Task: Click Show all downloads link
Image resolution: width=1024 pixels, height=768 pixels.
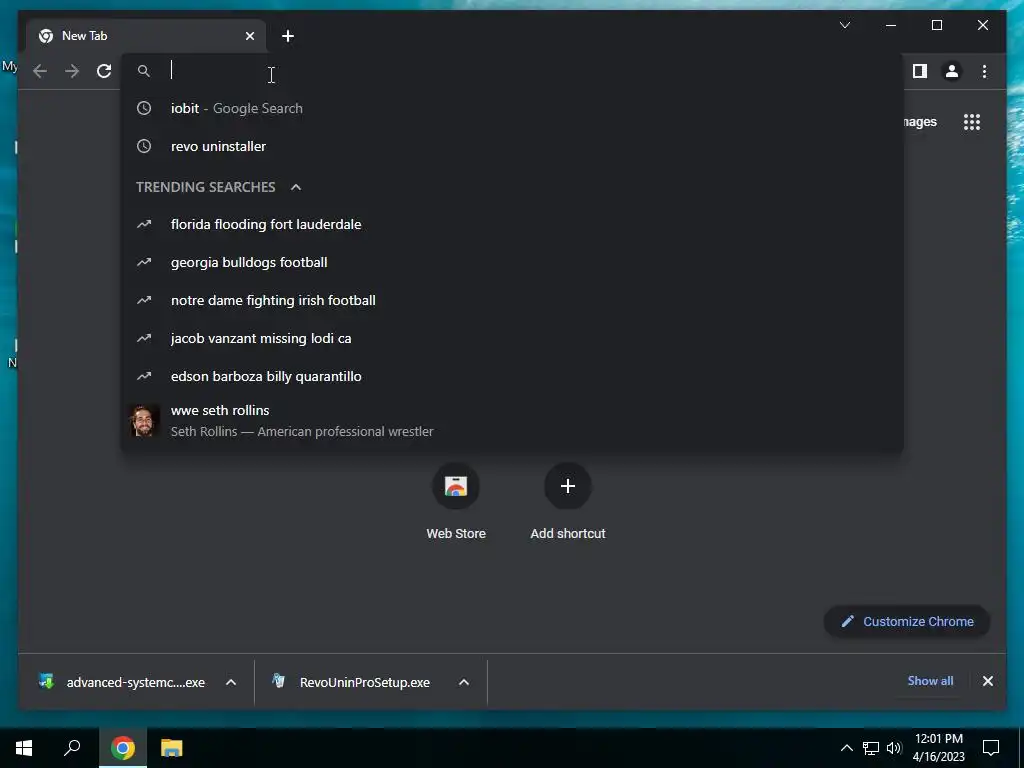Action: point(930,680)
